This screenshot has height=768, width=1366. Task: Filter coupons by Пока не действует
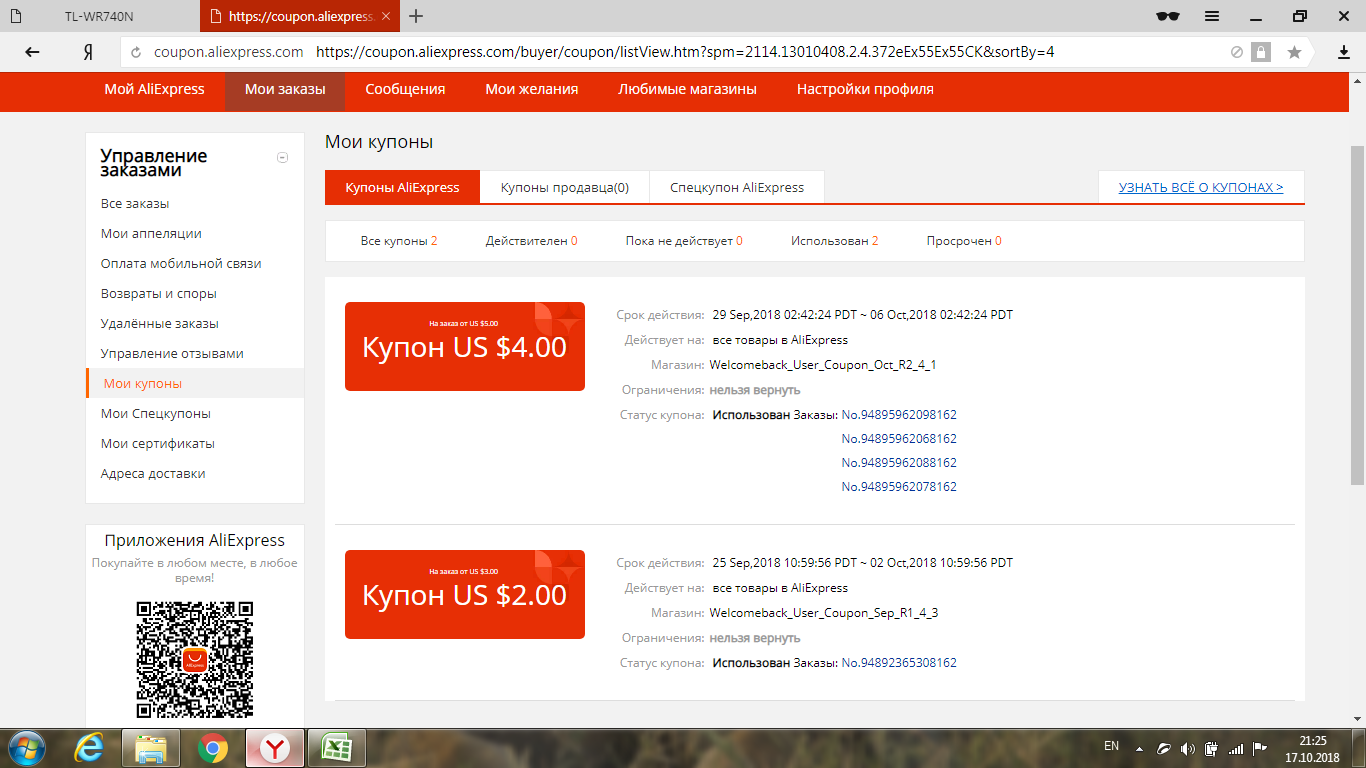684,241
